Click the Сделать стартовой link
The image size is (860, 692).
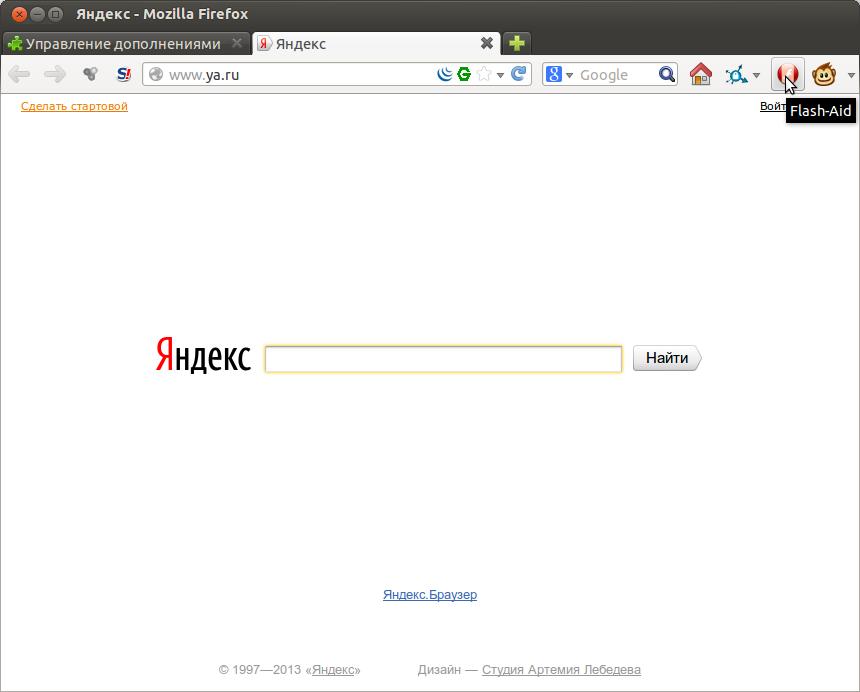[74, 106]
